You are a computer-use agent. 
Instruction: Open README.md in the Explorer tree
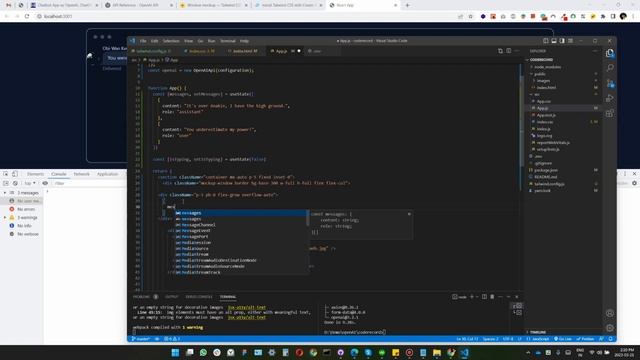545,177
